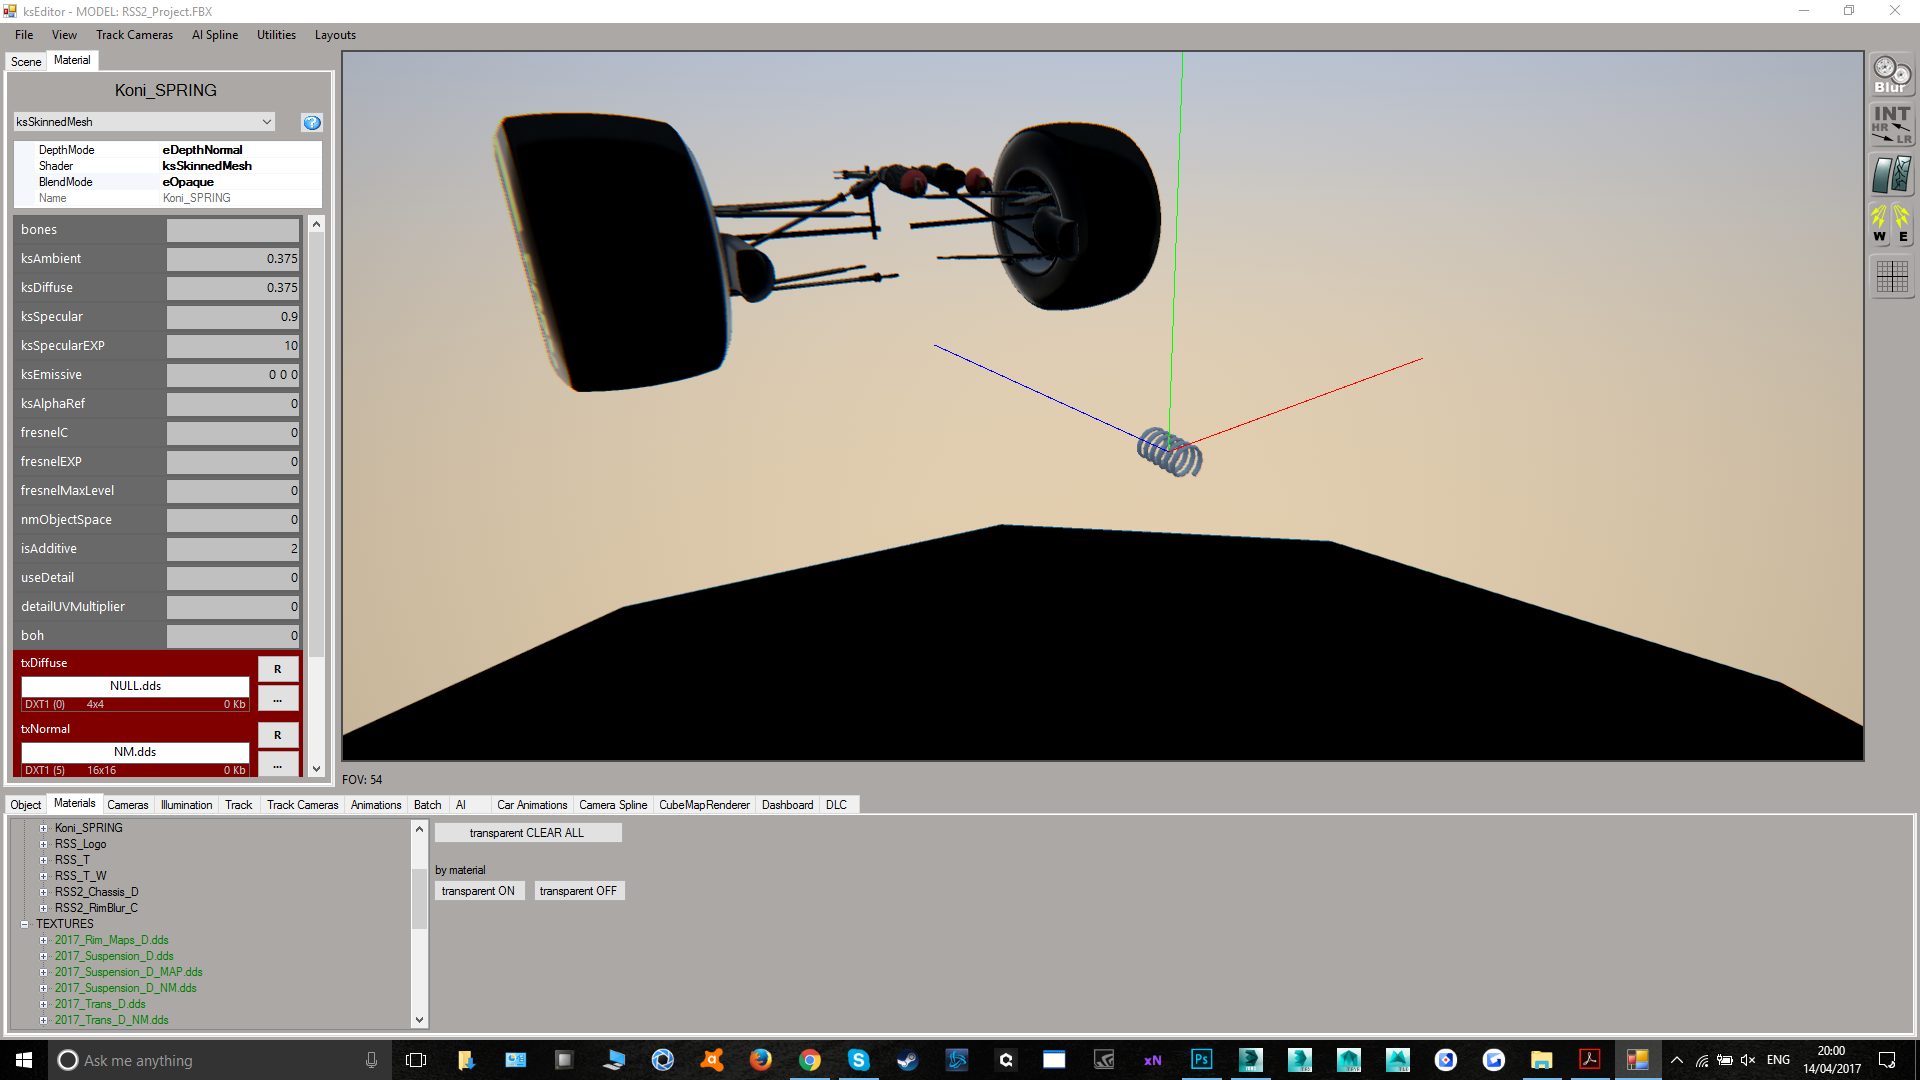Switch to the Scene tab
The image size is (1920, 1080).
[x=26, y=62]
